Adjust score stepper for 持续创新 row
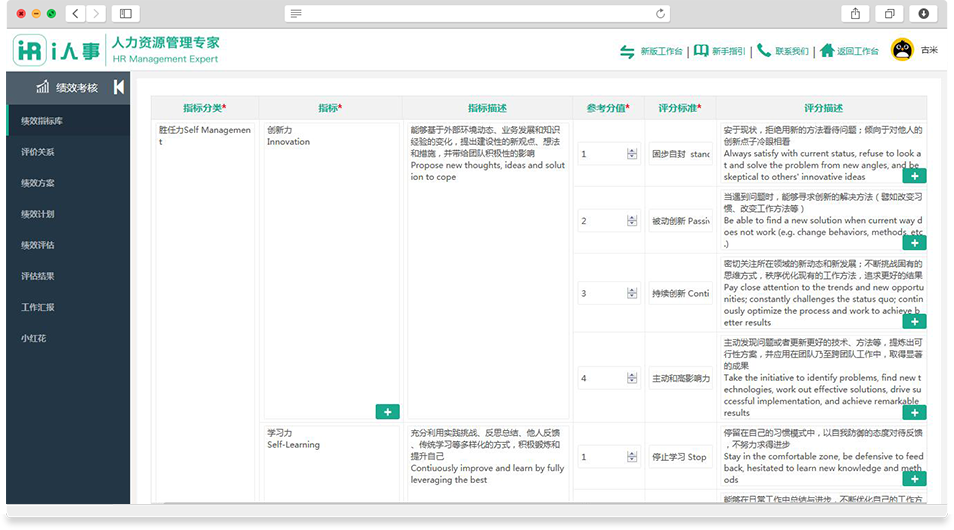This screenshot has height=530, width=954. coord(632,293)
